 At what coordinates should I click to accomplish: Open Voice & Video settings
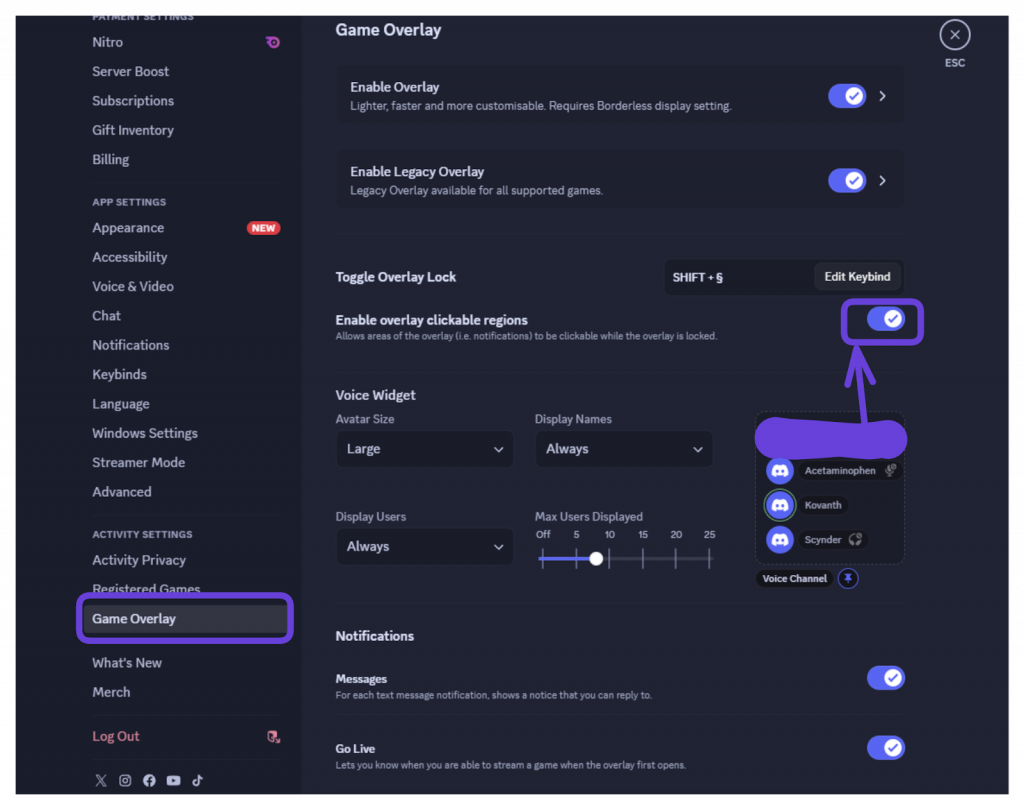coord(133,286)
